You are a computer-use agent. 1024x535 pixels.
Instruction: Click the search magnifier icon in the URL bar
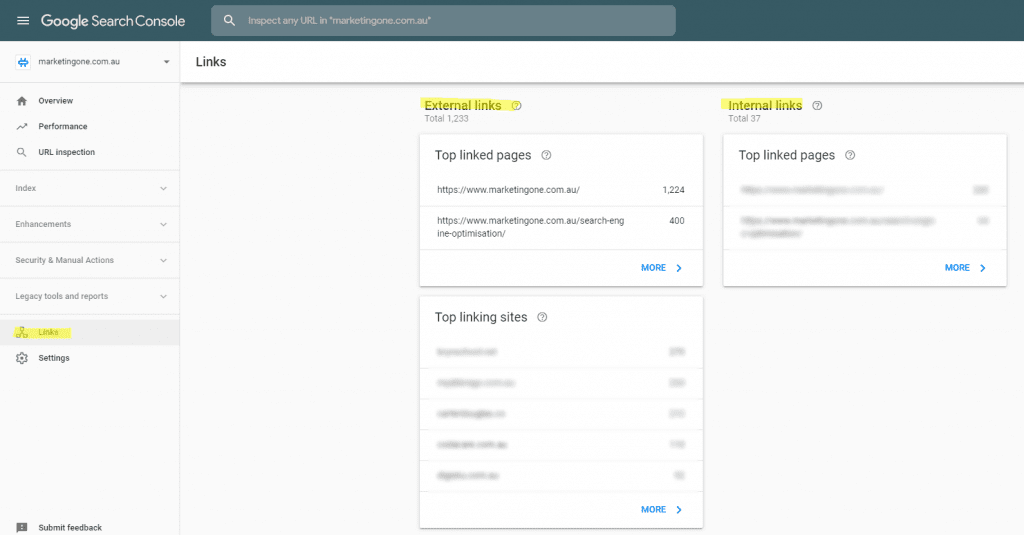[x=229, y=20]
